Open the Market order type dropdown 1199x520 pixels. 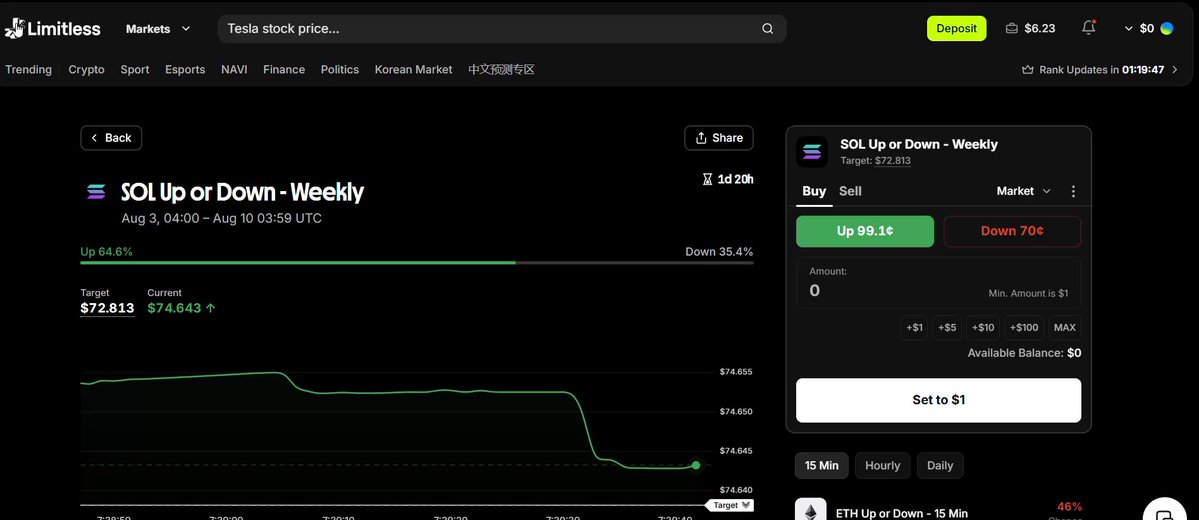click(1023, 191)
